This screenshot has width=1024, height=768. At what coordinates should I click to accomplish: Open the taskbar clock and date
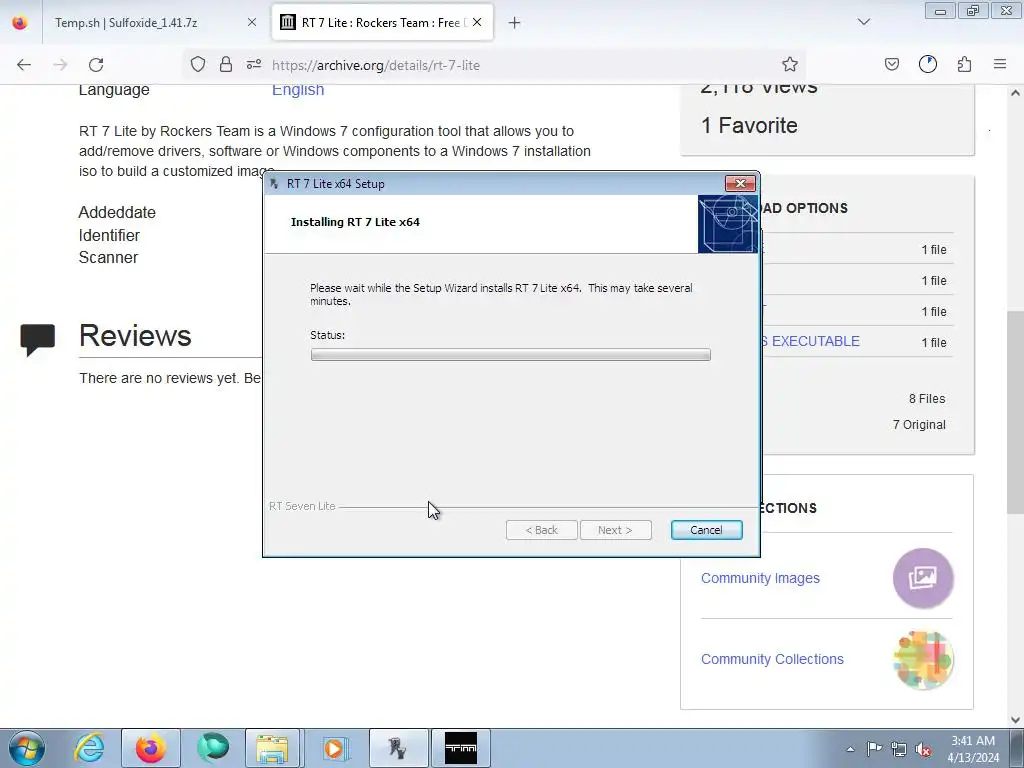click(973, 749)
